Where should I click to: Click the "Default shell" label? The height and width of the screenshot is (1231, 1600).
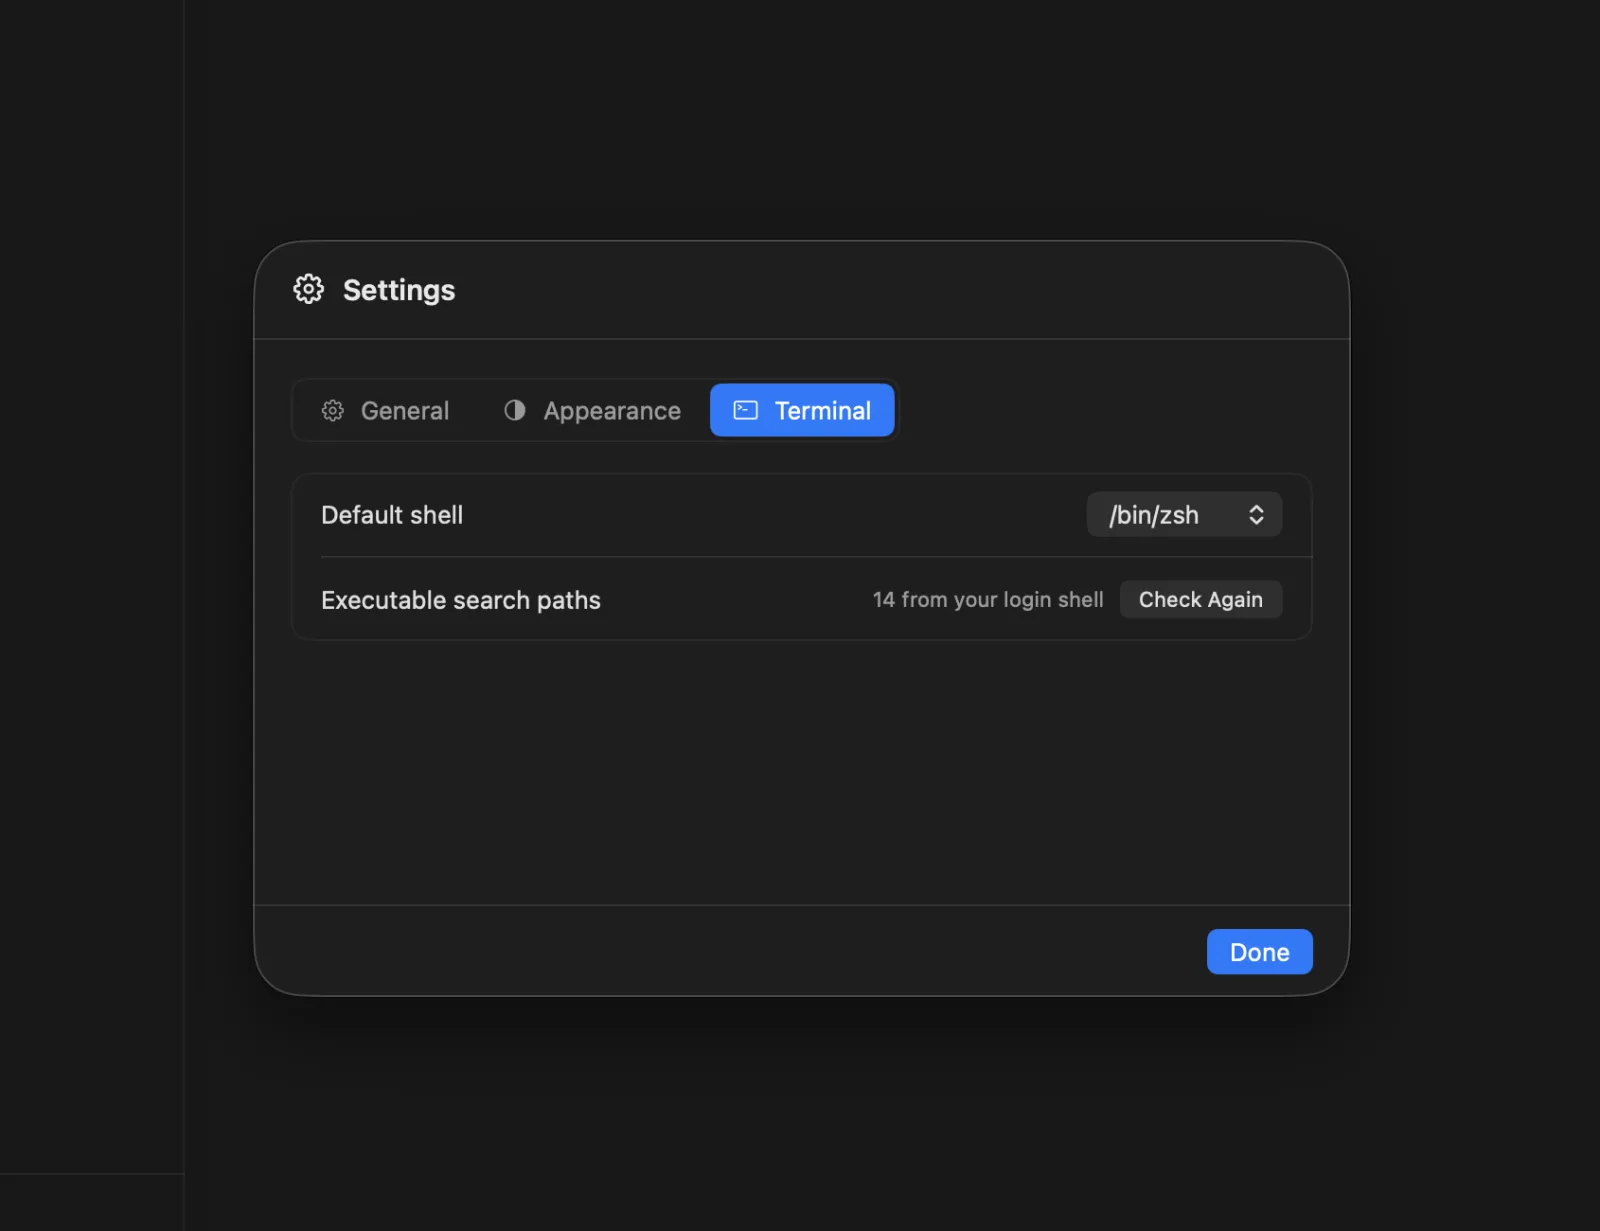(x=392, y=515)
